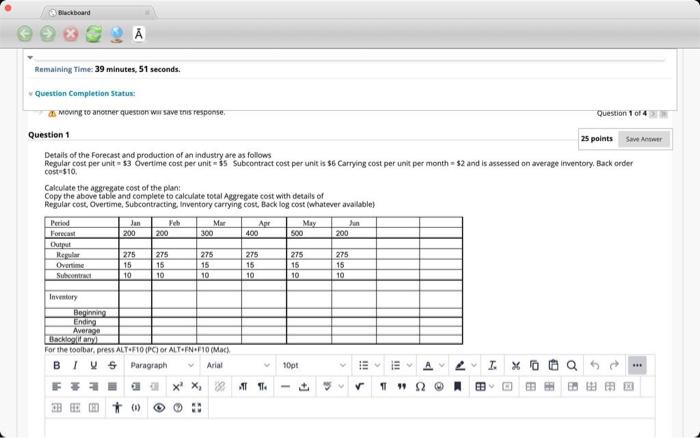Insert or edit a link
700x438 pixels.
click(220, 387)
